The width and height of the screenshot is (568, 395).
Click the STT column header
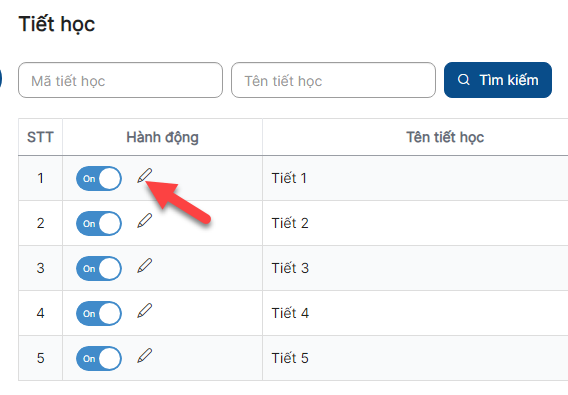point(40,137)
